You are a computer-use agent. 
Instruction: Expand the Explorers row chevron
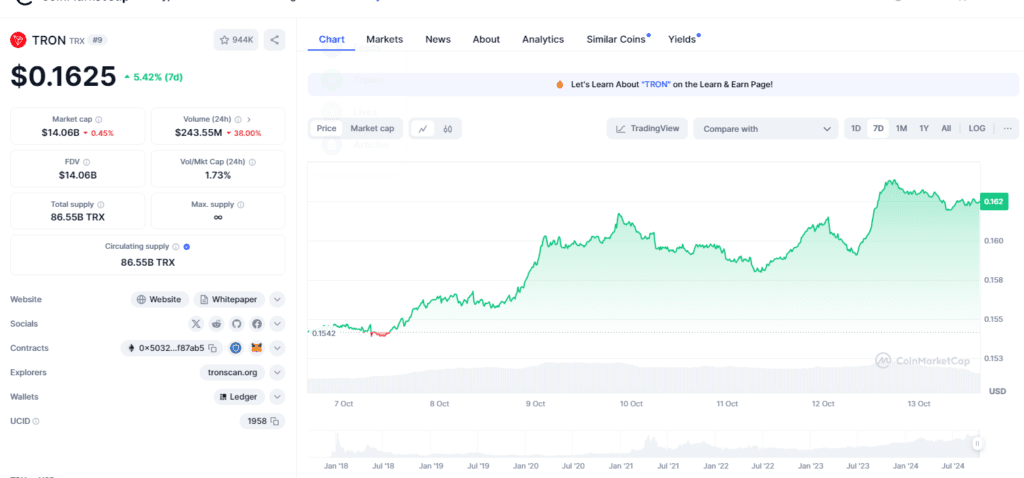tap(278, 373)
